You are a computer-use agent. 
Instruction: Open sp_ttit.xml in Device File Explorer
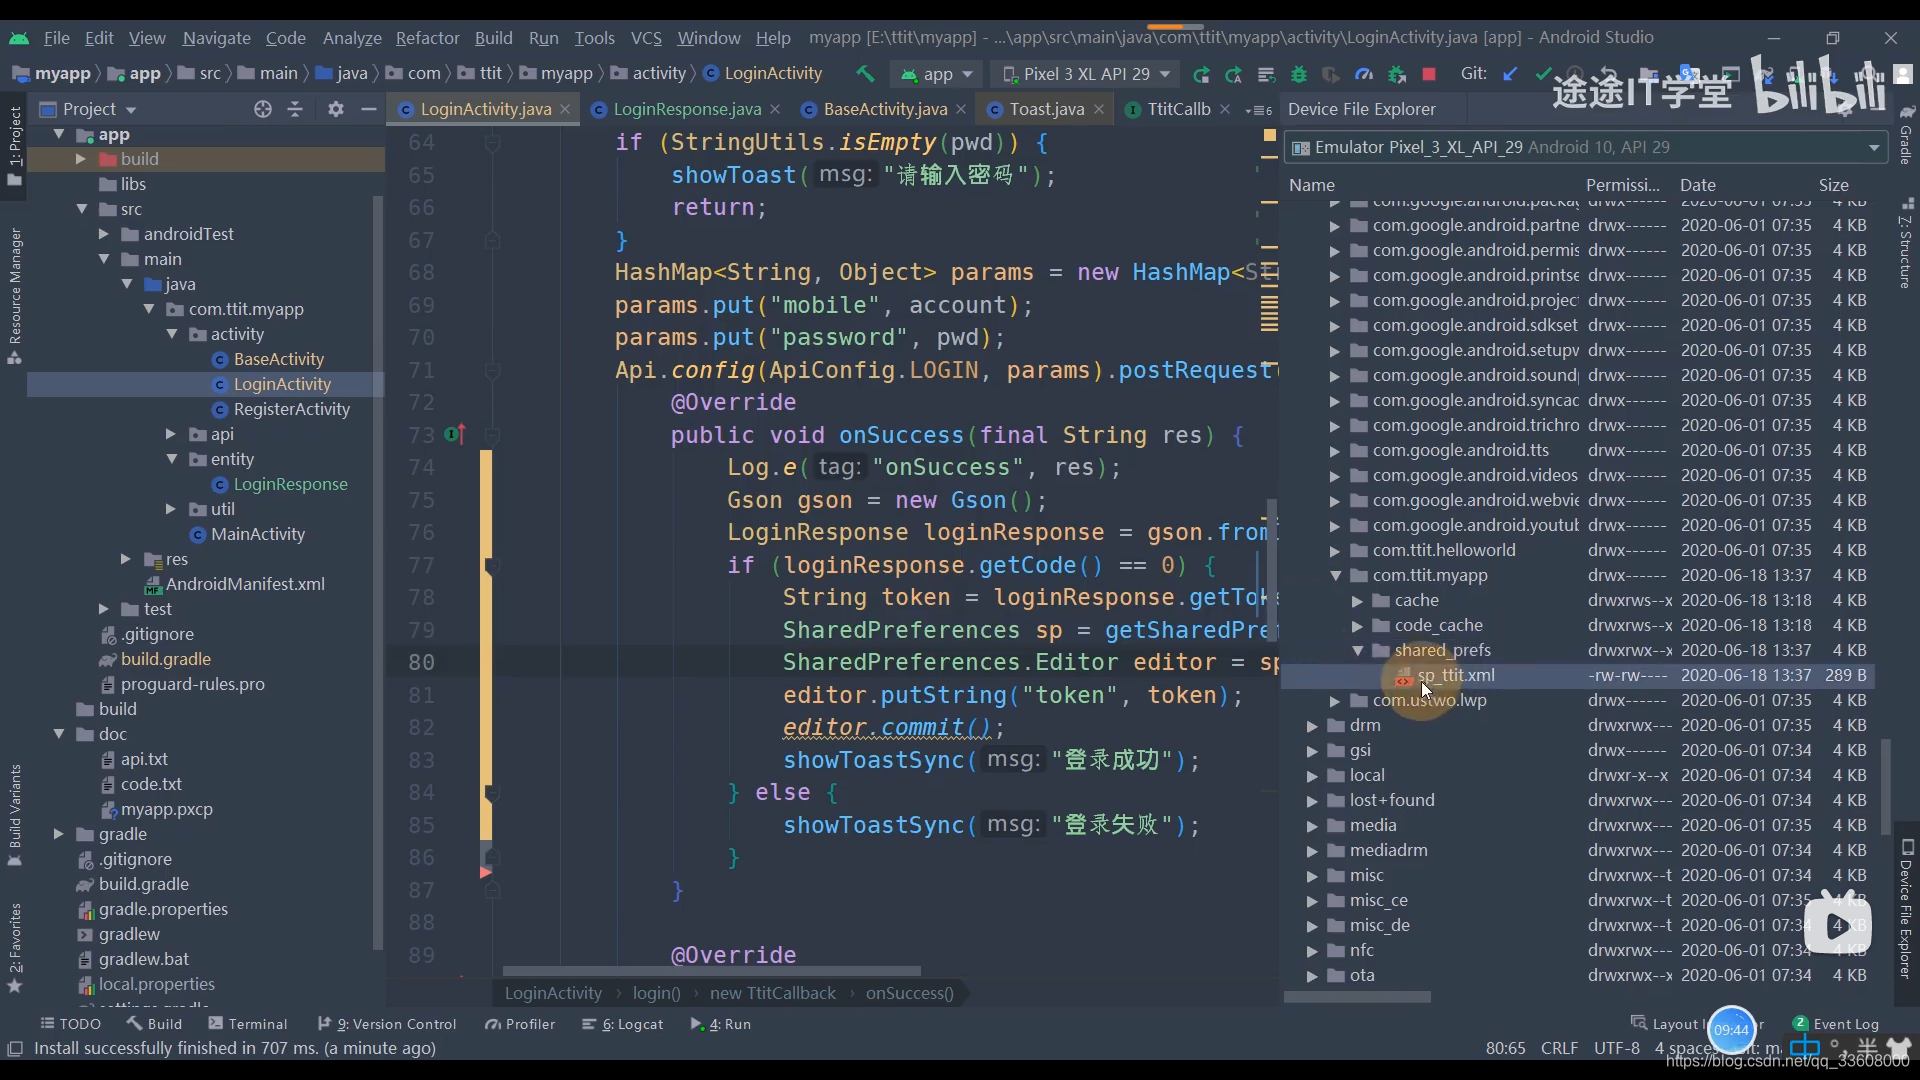[x=1455, y=675]
